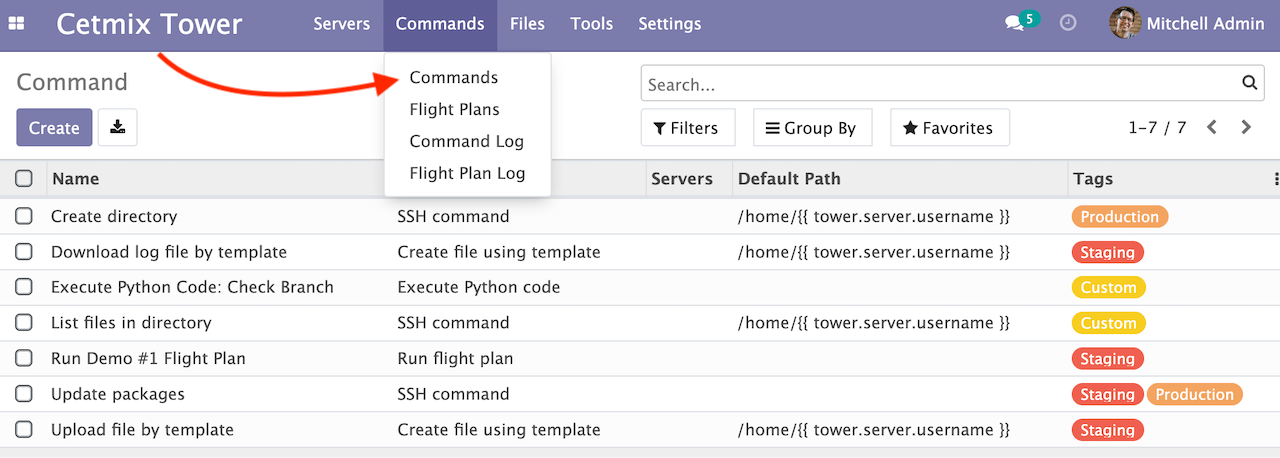
Task: Click the Staging tag on Run Demo #1 row
Action: click(x=1108, y=358)
